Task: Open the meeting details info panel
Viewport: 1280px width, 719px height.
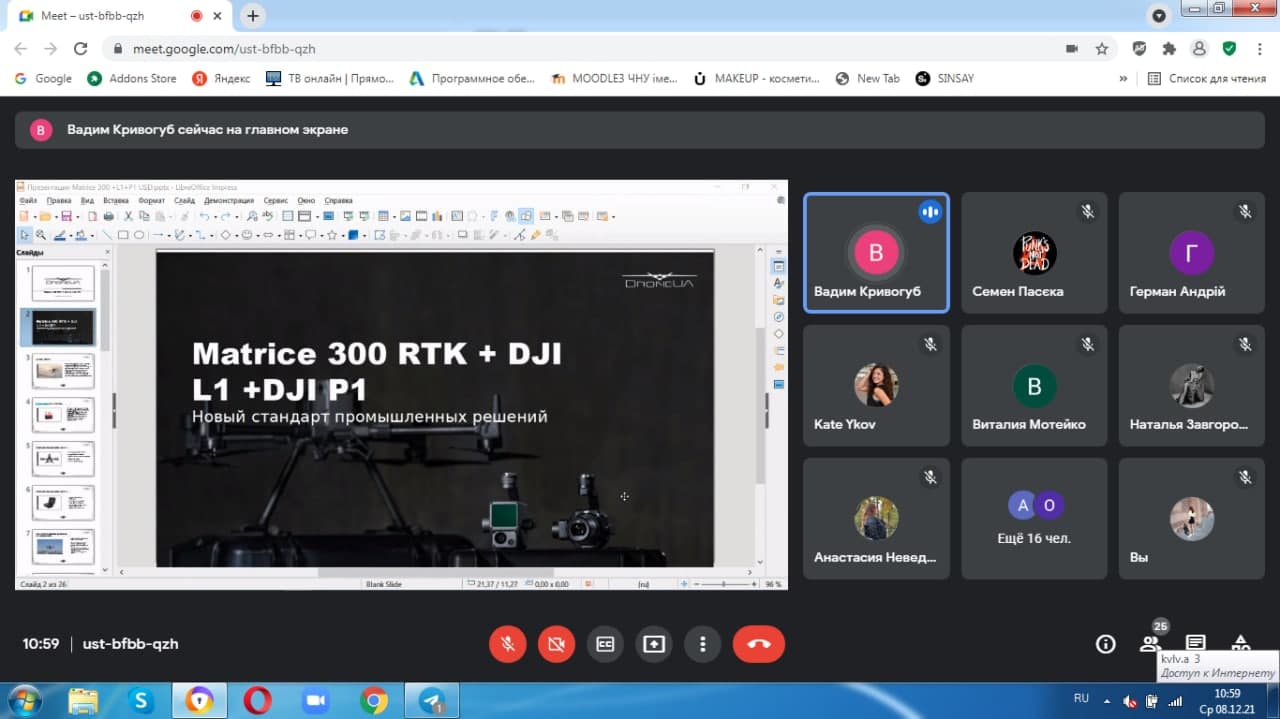Action: point(1105,644)
